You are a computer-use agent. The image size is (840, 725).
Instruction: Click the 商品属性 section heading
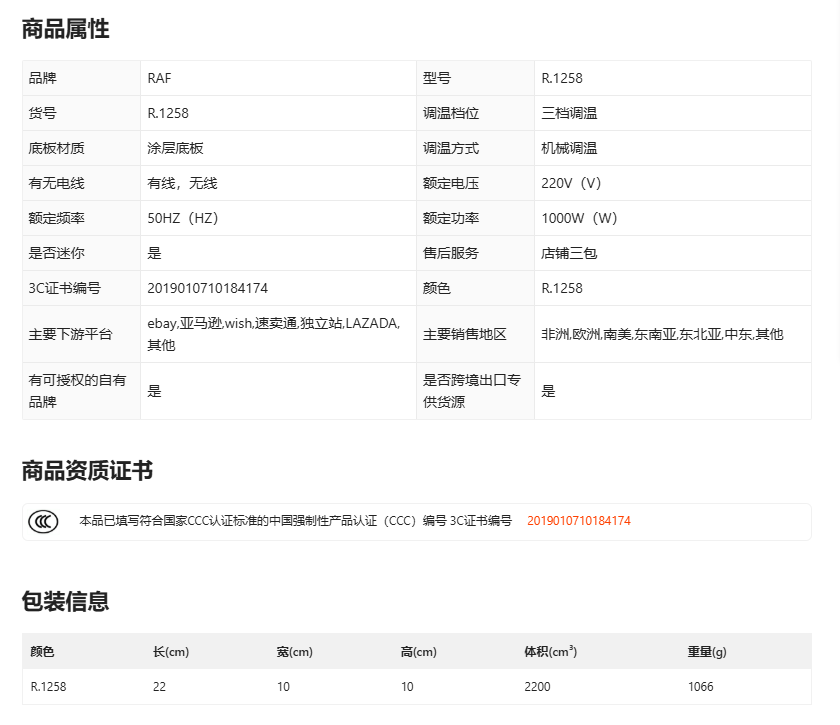[x=66, y=29]
